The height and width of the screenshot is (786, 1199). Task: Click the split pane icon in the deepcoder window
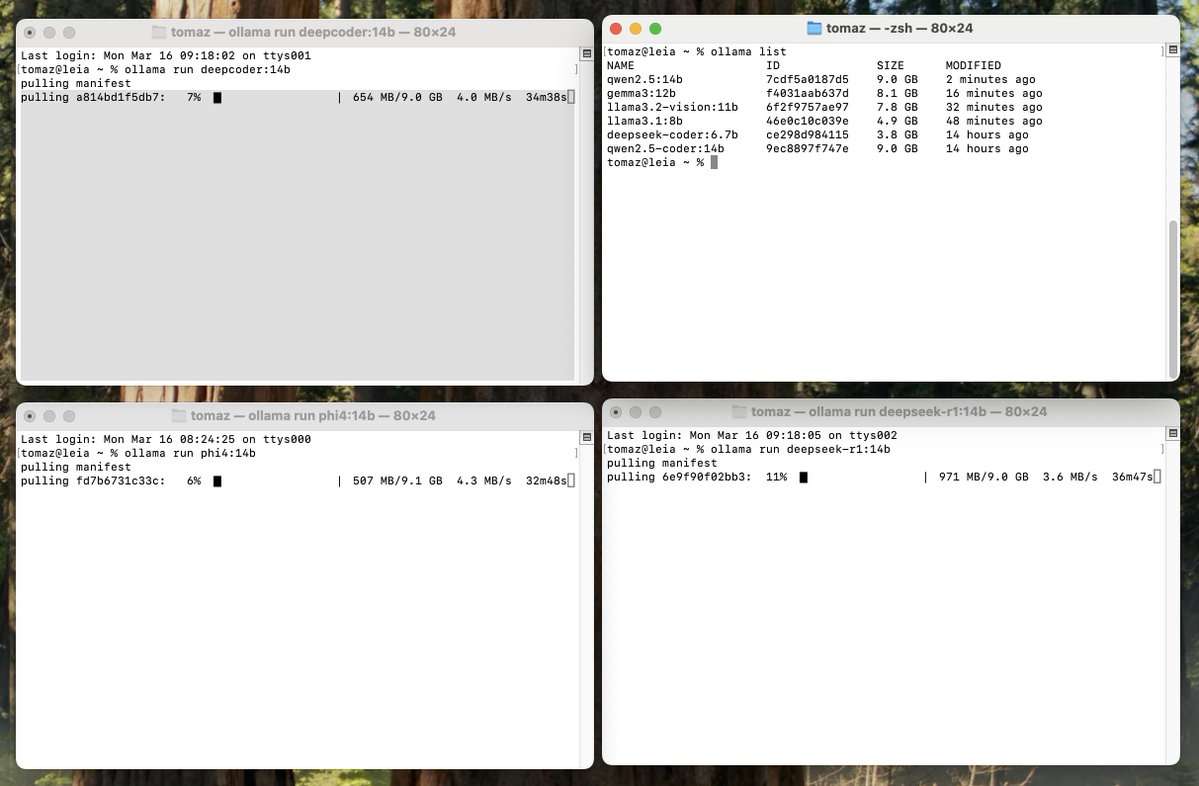point(587,54)
